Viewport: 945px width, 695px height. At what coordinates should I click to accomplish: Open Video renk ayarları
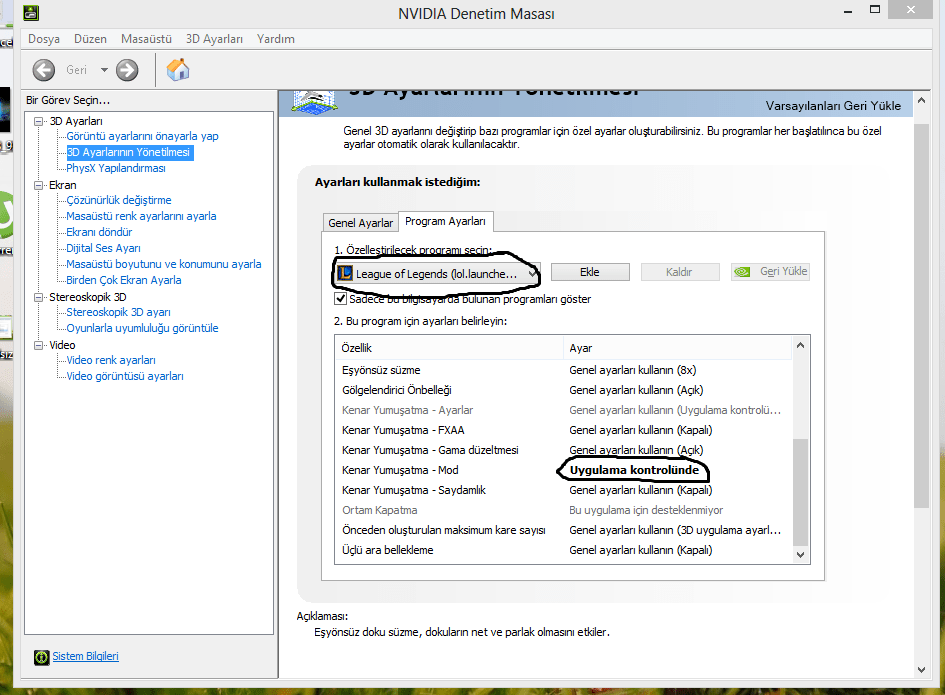(111, 360)
